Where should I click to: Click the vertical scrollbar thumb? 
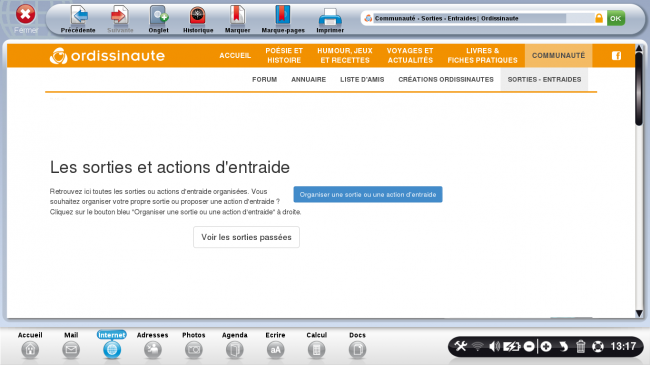(x=639, y=88)
